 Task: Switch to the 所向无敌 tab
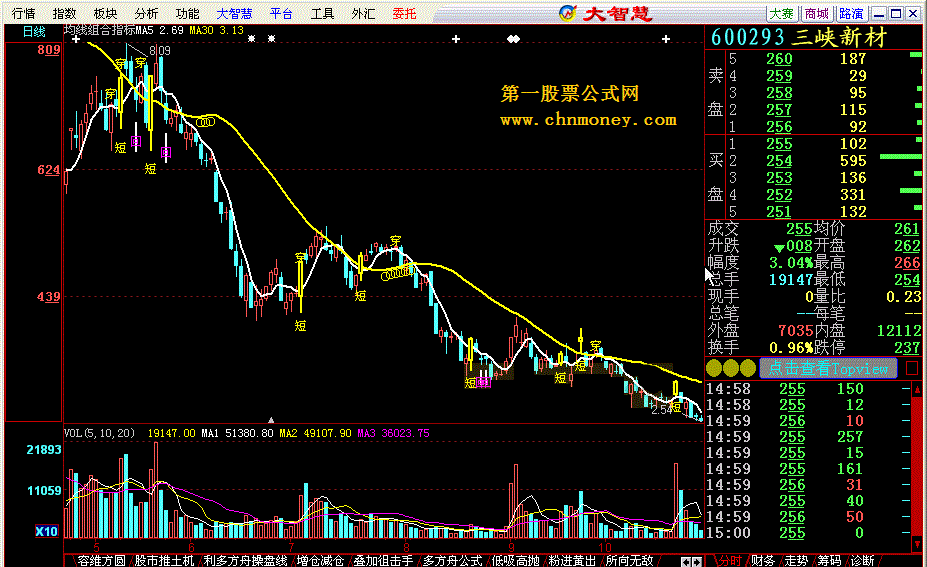[x=629, y=560]
